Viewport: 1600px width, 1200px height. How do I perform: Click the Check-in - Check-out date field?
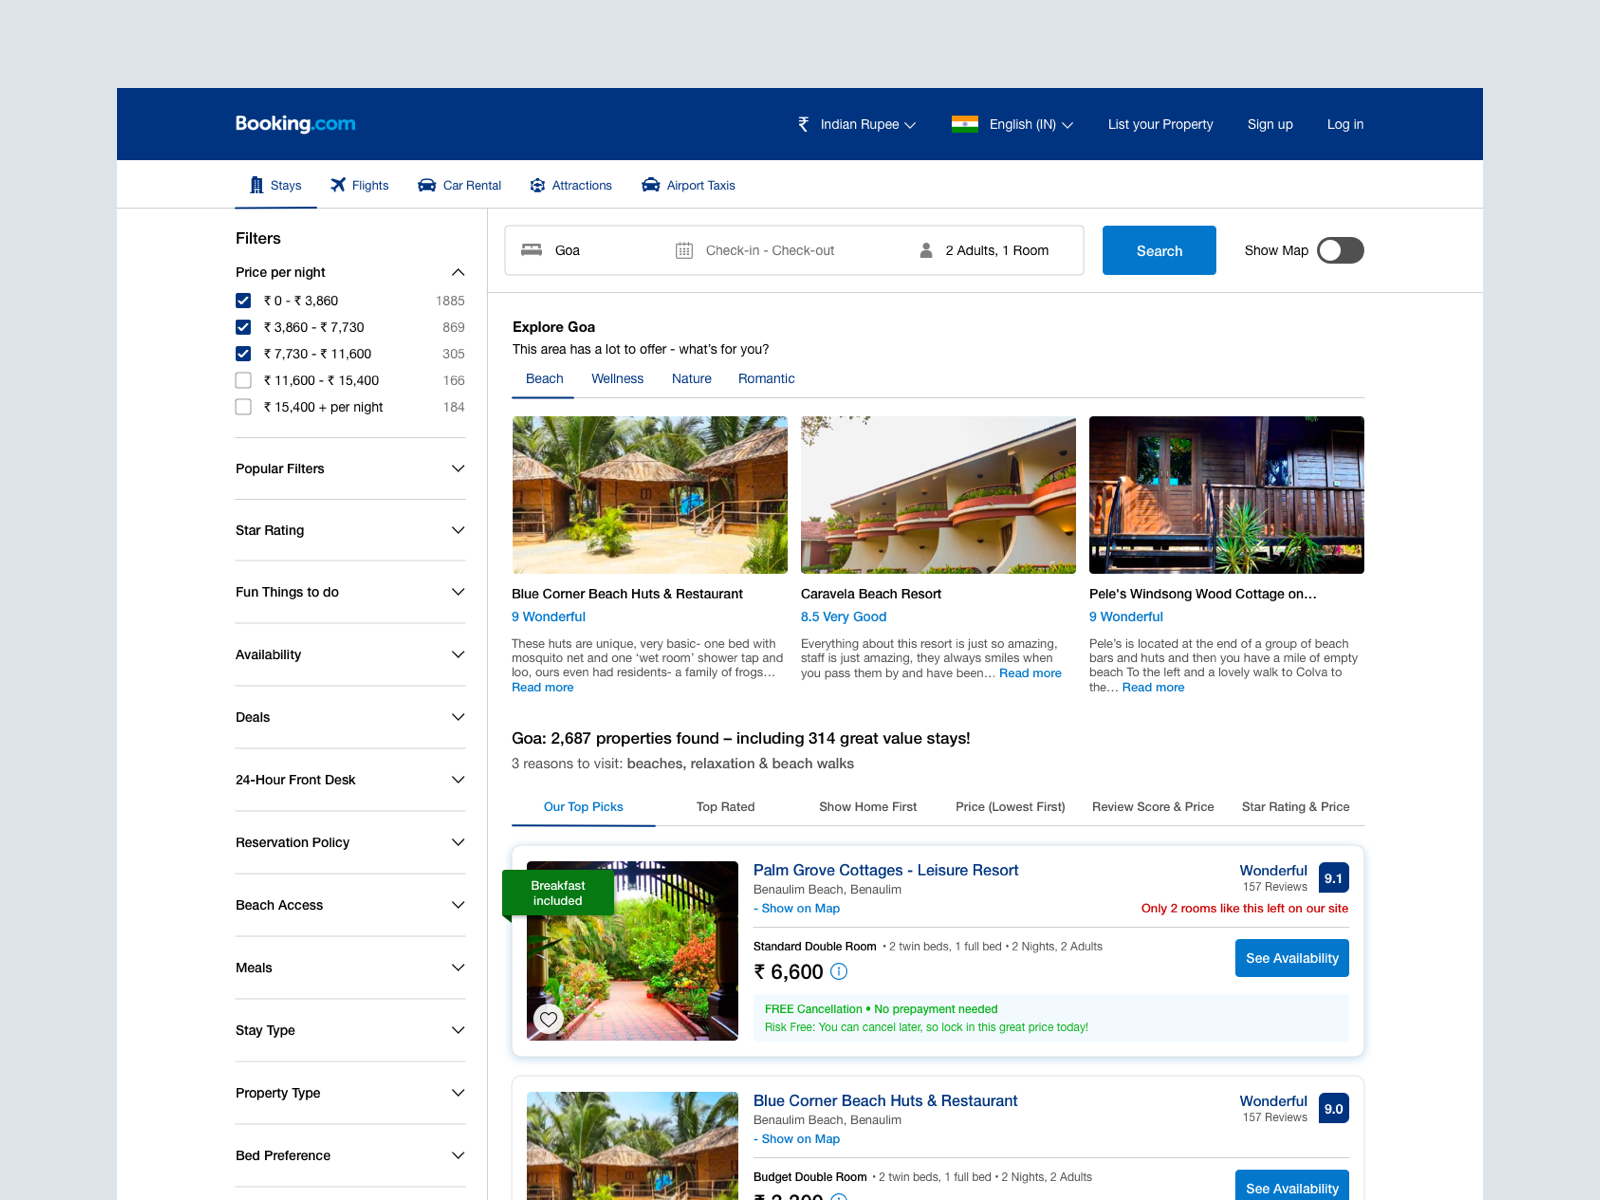[770, 250]
